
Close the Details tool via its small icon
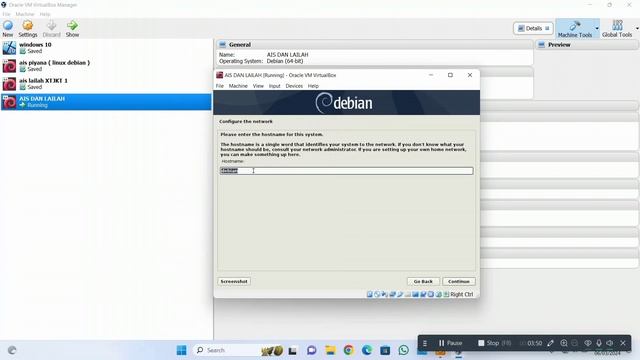click(x=547, y=29)
